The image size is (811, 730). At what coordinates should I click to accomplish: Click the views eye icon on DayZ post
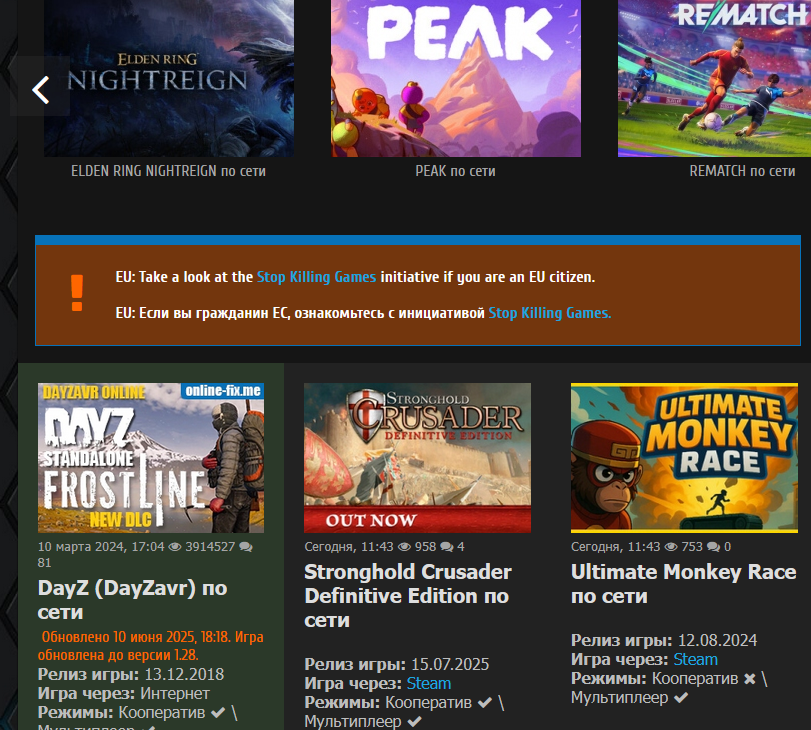(x=175, y=547)
